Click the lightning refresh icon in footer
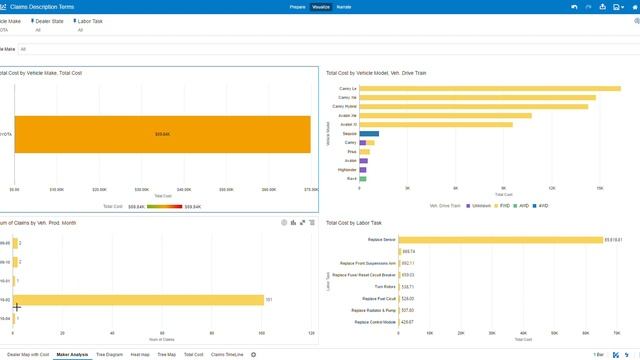This screenshot has width=640, height=360. point(627,355)
